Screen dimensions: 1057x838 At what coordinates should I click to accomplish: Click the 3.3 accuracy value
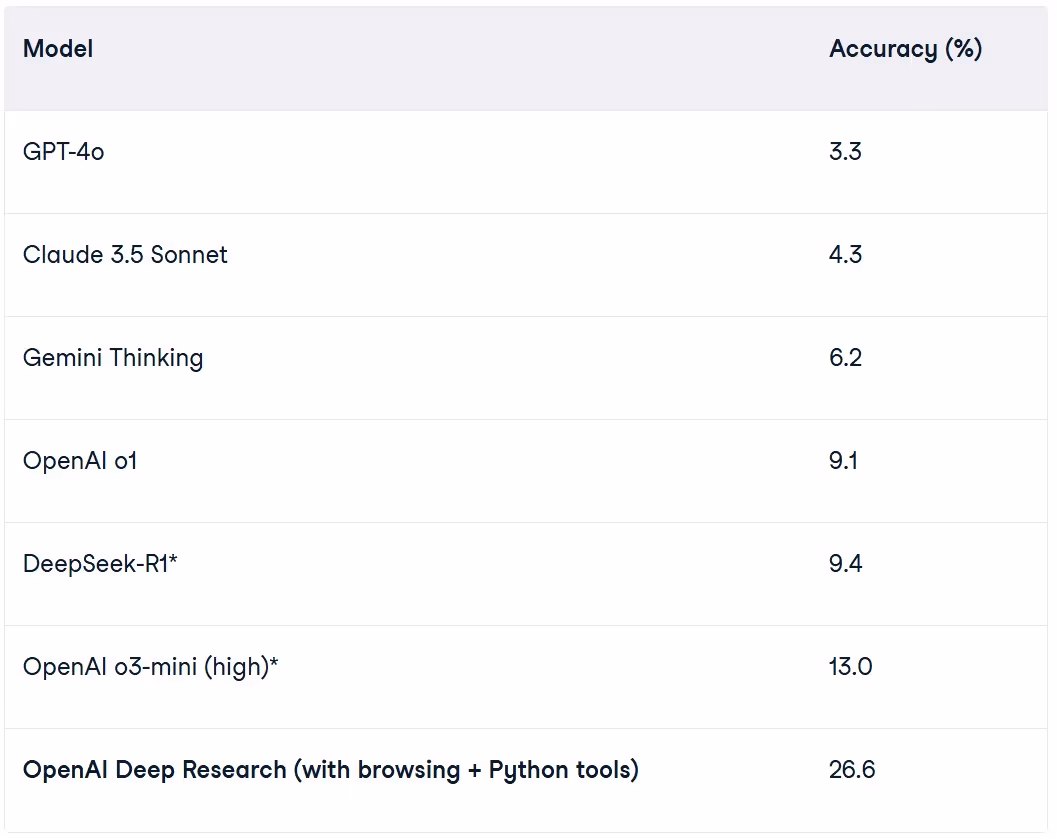click(845, 152)
